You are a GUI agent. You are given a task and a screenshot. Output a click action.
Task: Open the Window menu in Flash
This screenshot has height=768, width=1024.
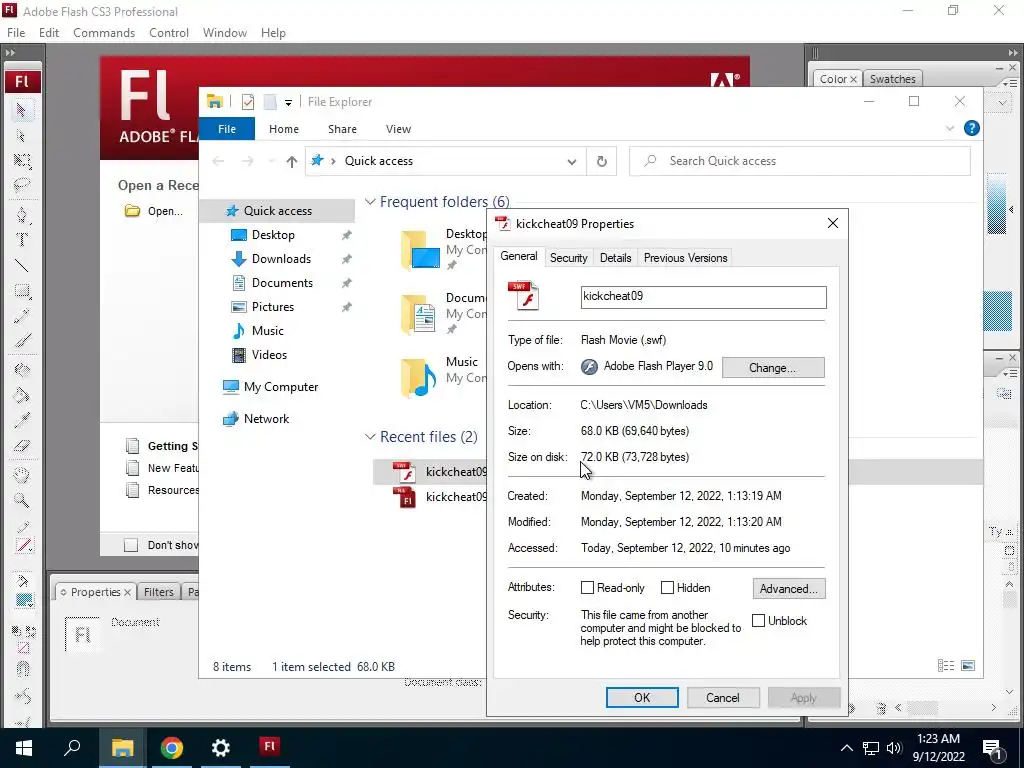(225, 33)
